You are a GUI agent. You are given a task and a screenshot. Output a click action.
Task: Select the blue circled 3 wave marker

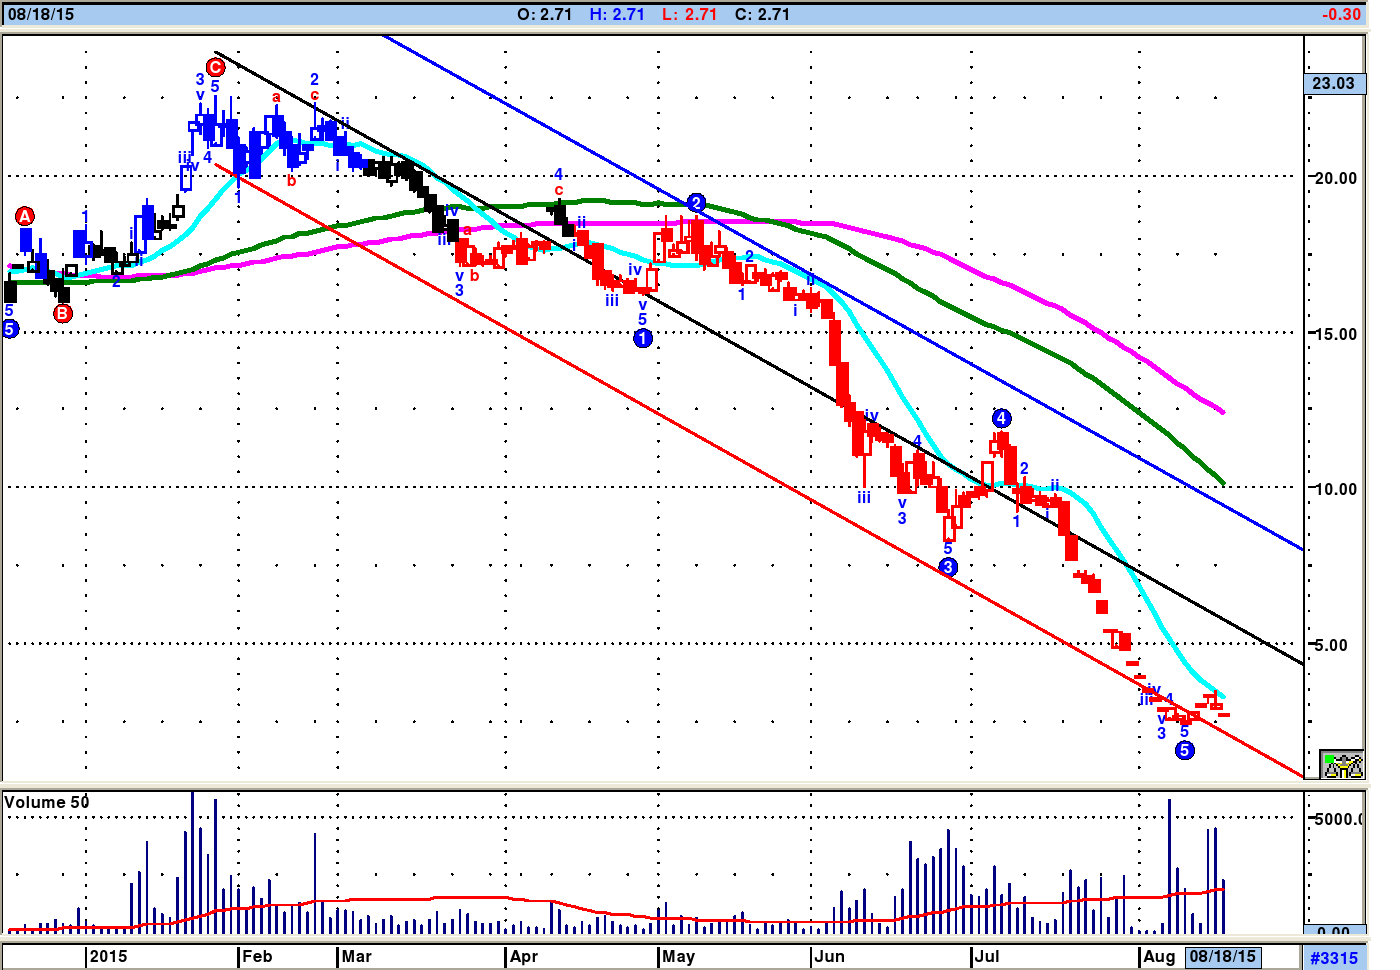tap(948, 567)
